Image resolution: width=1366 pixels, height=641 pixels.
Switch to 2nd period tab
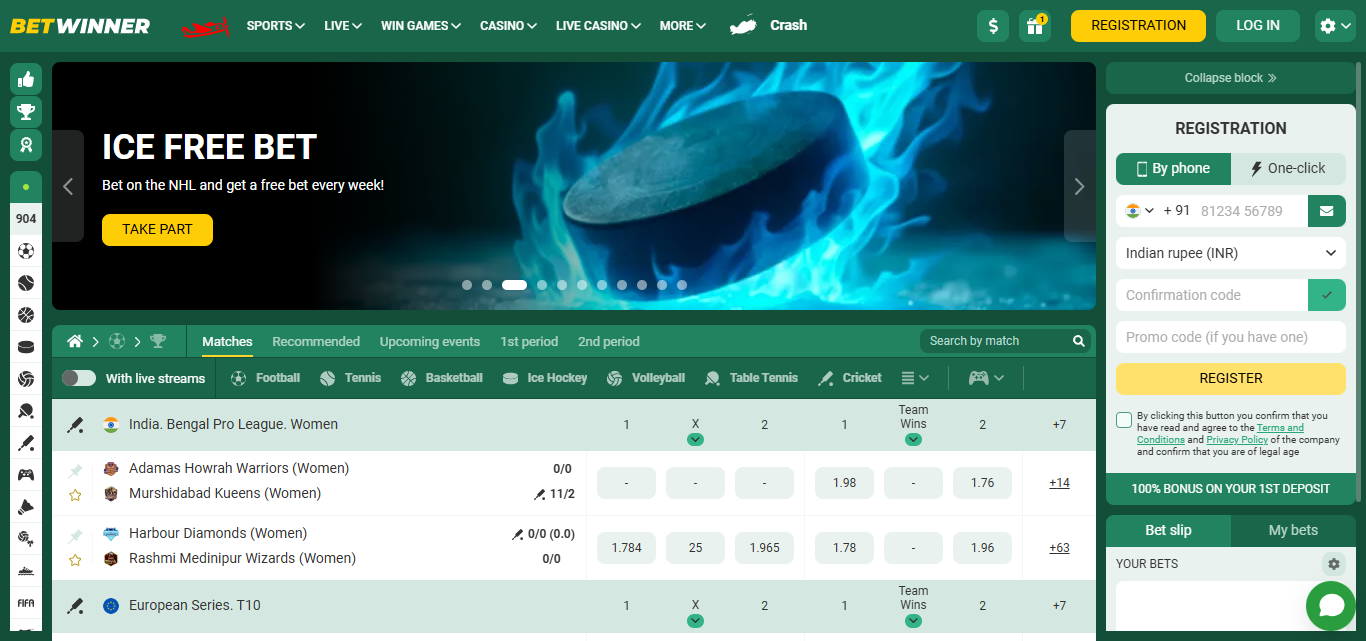point(609,341)
